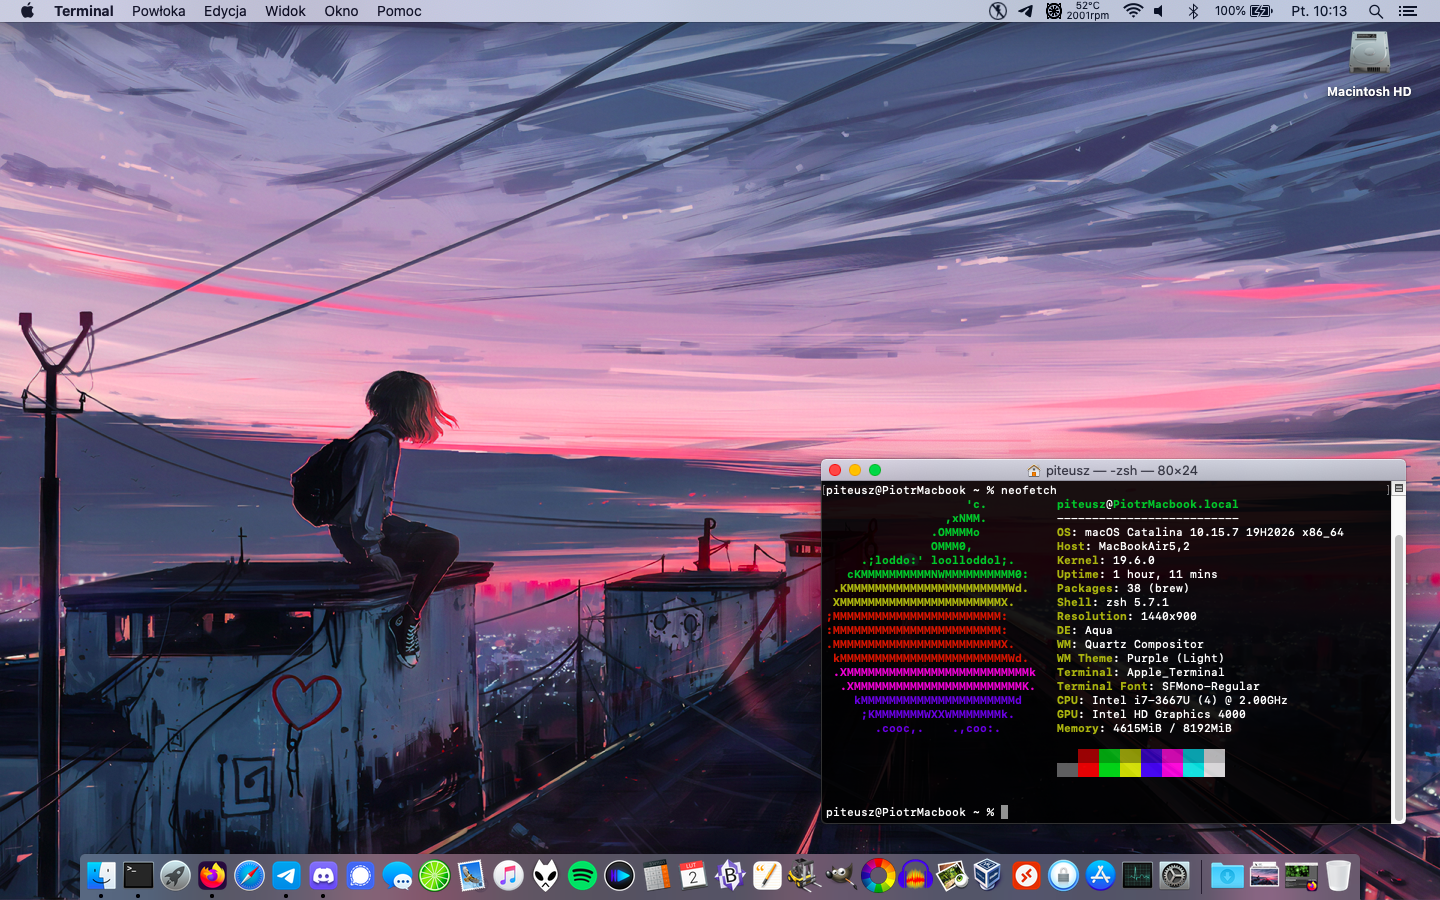Open the Powłoka menu
Viewport: 1440px width, 900px height.
click(x=159, y=11)
